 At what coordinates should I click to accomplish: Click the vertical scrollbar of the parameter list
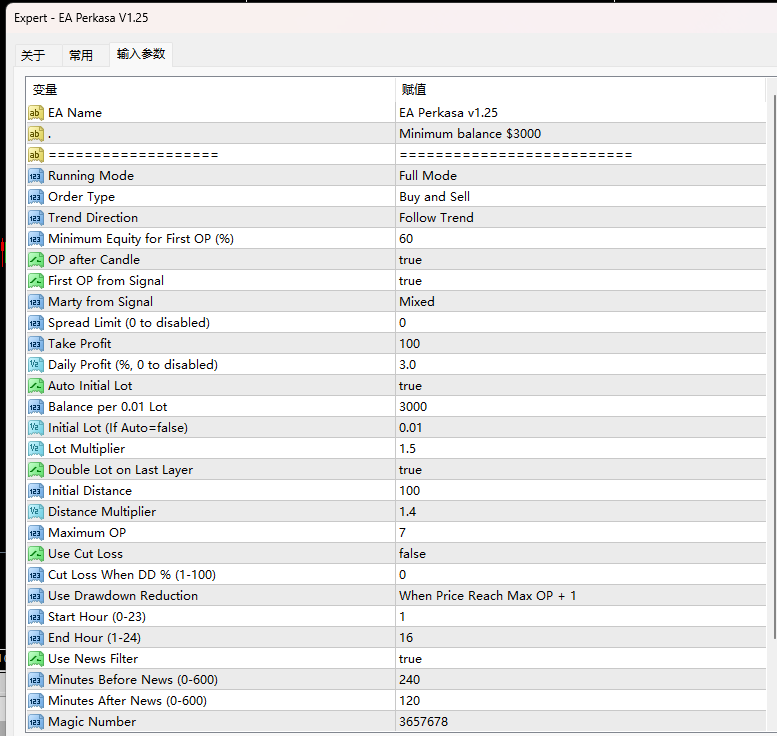click(x=774, y=367)
